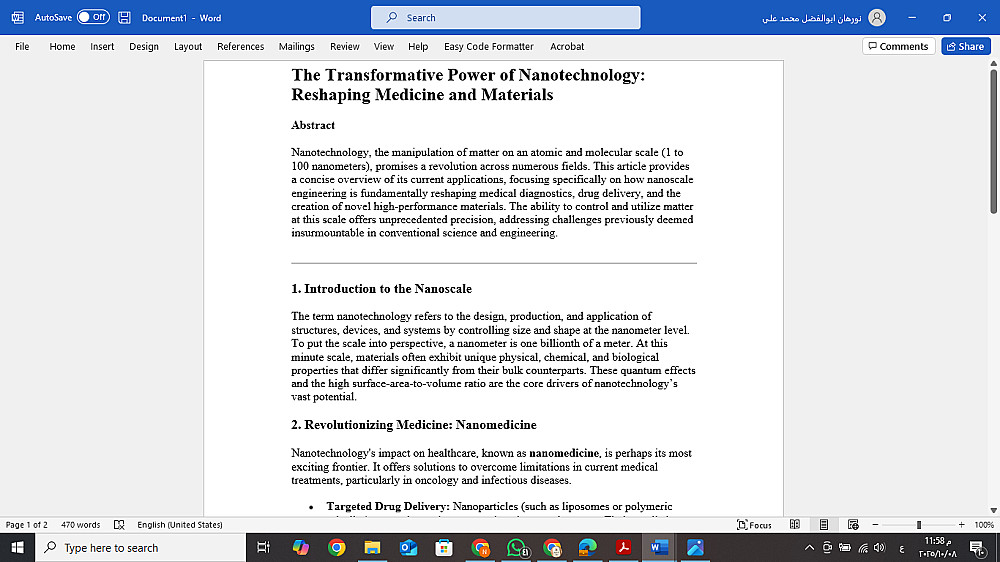This screenshot has height=562, width=1000.
Task: Open the taskbar clock showing 11:58
Action: pyautogui.click(x=938, y=547)
